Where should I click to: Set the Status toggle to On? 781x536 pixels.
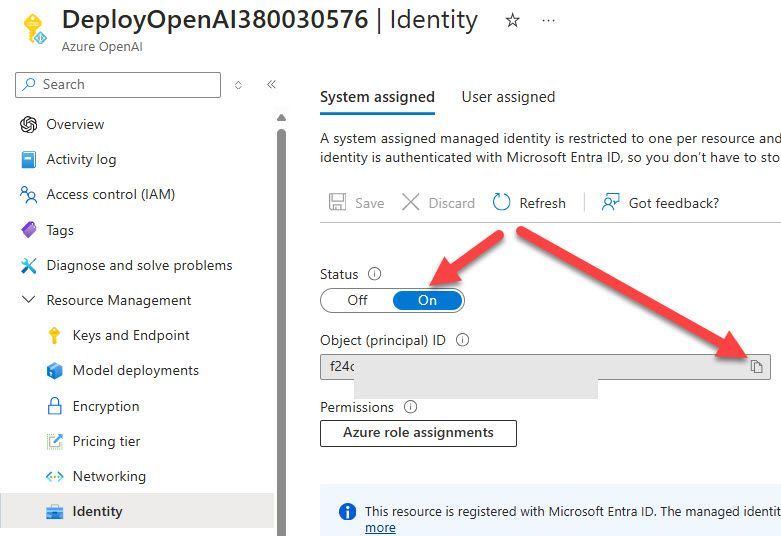(427, 300)
